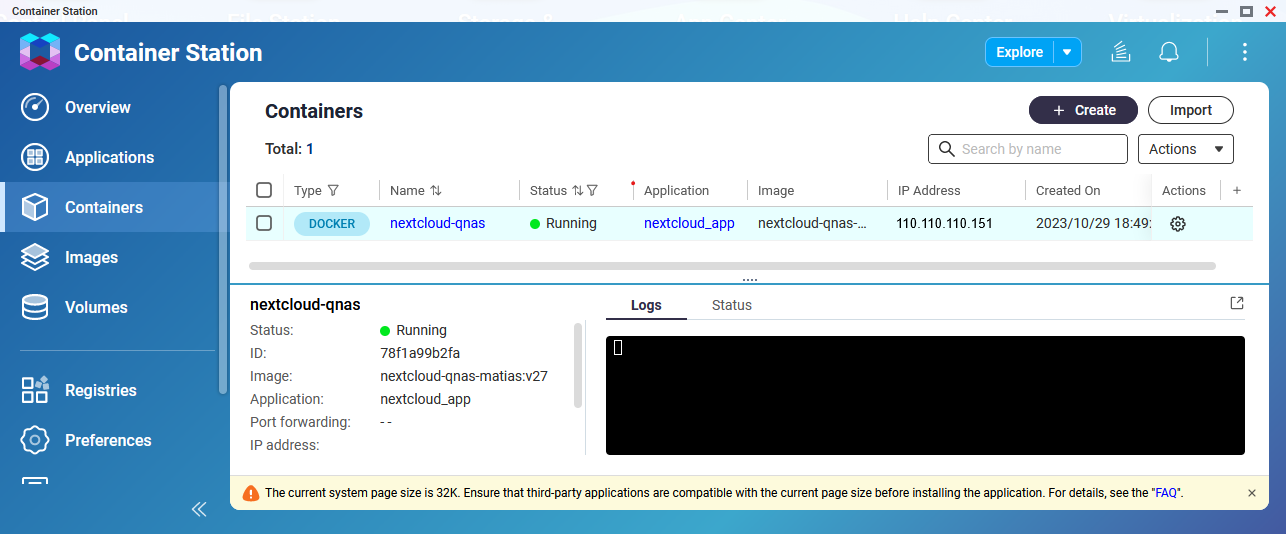This screenshot has height=534, width=1286.
Task: Maximize the Container Station window
Action: pyautogui.click(x=1246, y=11)
